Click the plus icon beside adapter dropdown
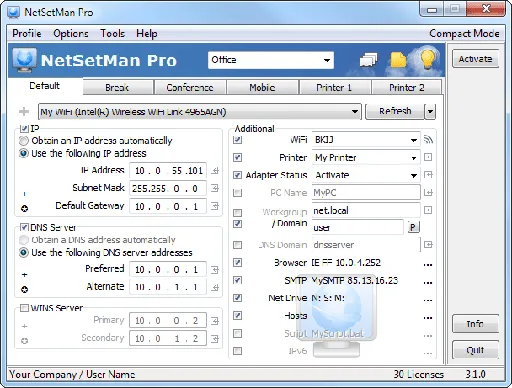The width and height of the screenshot is (512, 388). click(24, 111)
